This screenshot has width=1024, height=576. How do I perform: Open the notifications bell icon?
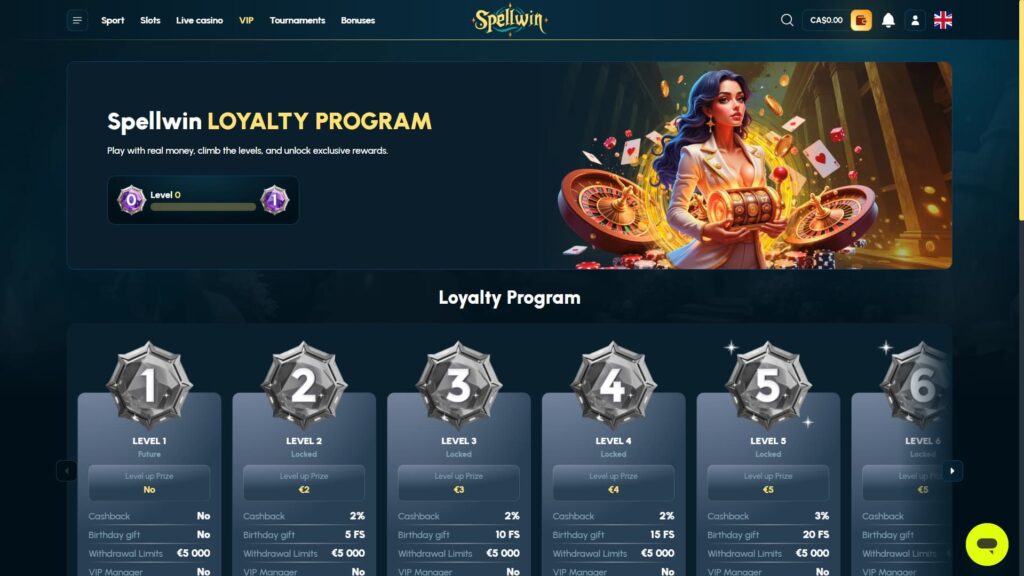pyautogui.click(x=888, y=20)
